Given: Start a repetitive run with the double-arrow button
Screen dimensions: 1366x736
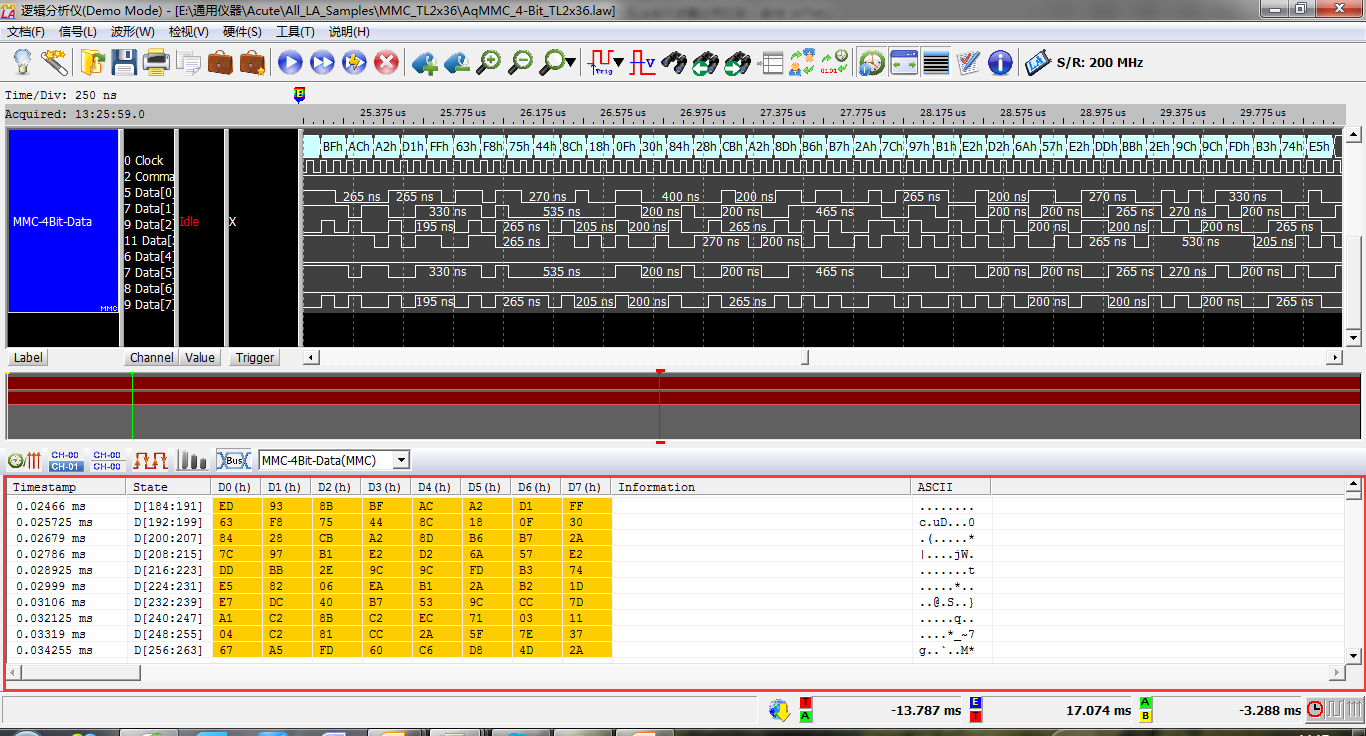Looking at the screenshot, I should pos(322,62).
